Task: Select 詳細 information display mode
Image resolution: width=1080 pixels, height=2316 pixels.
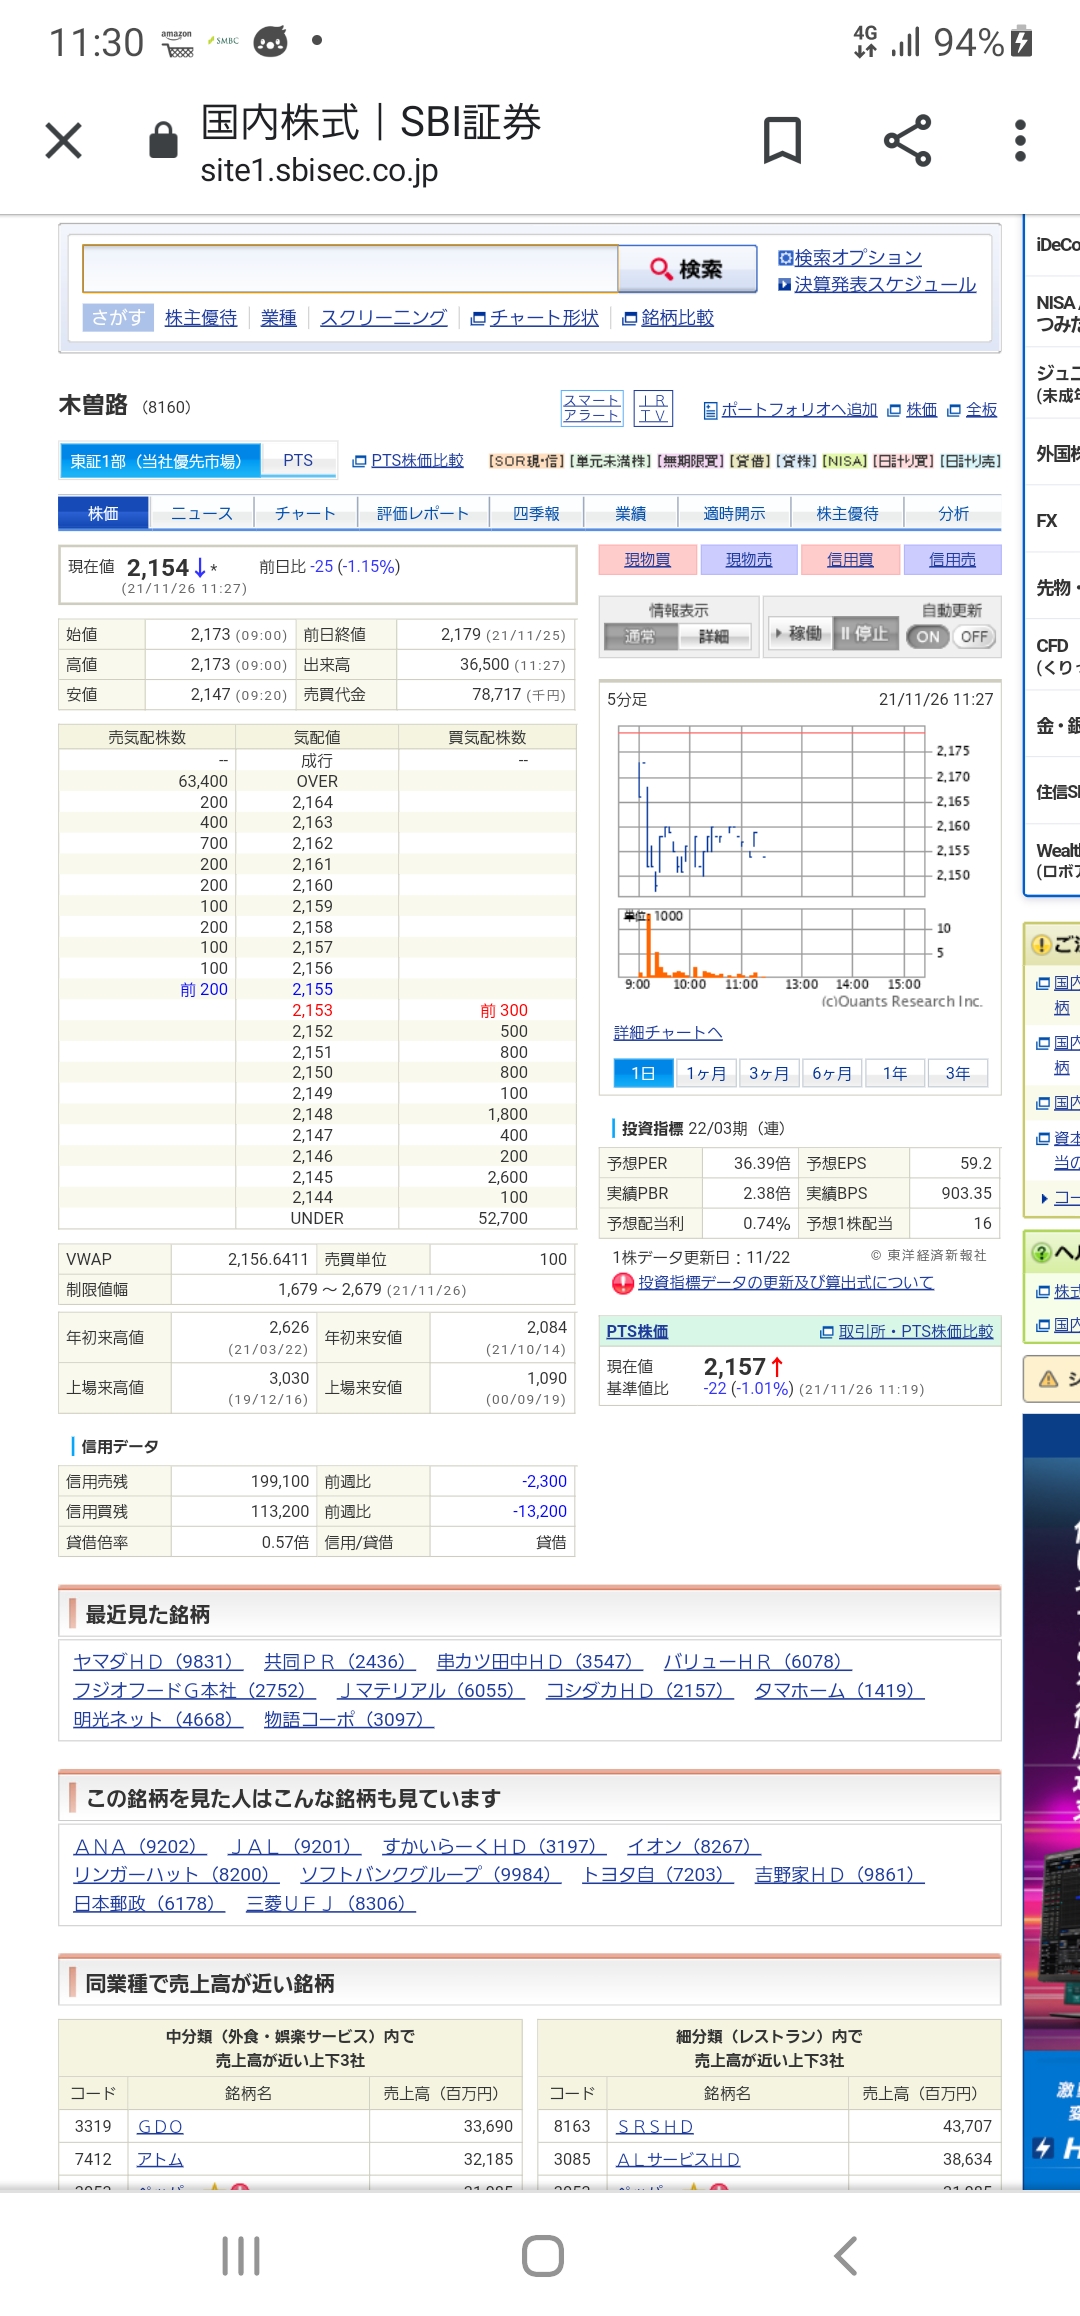Action: click(x=713, y=636)
